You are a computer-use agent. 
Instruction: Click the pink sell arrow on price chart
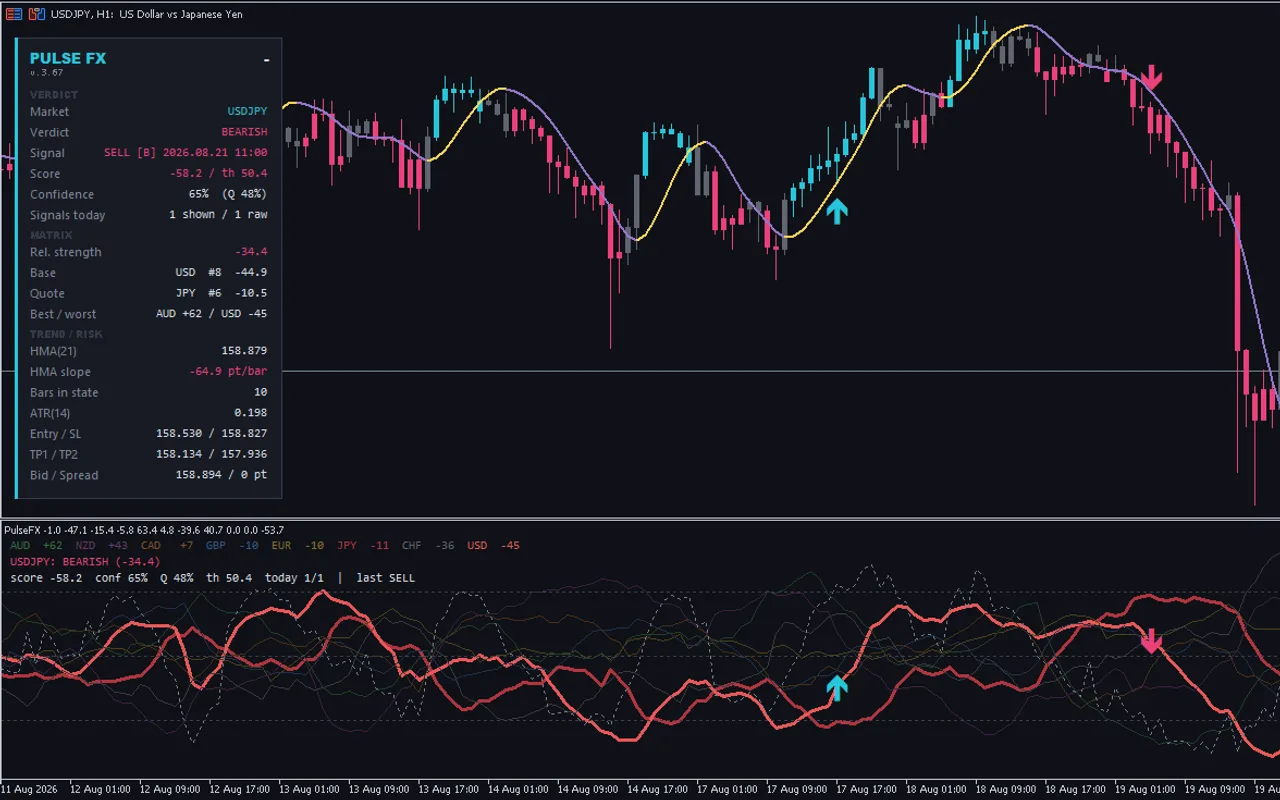pyautogui.click(x=1152, y=76)
